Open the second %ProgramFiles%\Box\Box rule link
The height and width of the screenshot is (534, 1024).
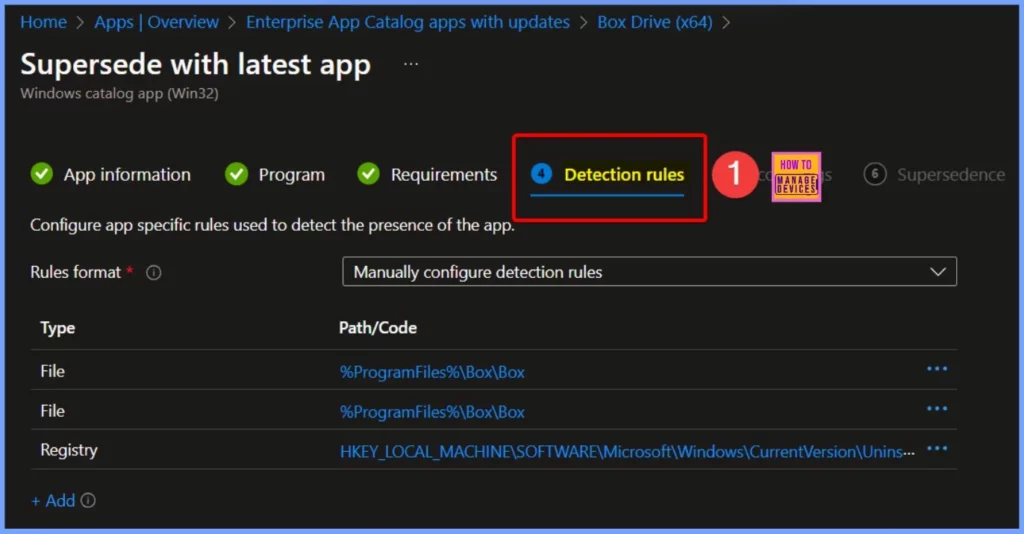(x=432, y=412)
